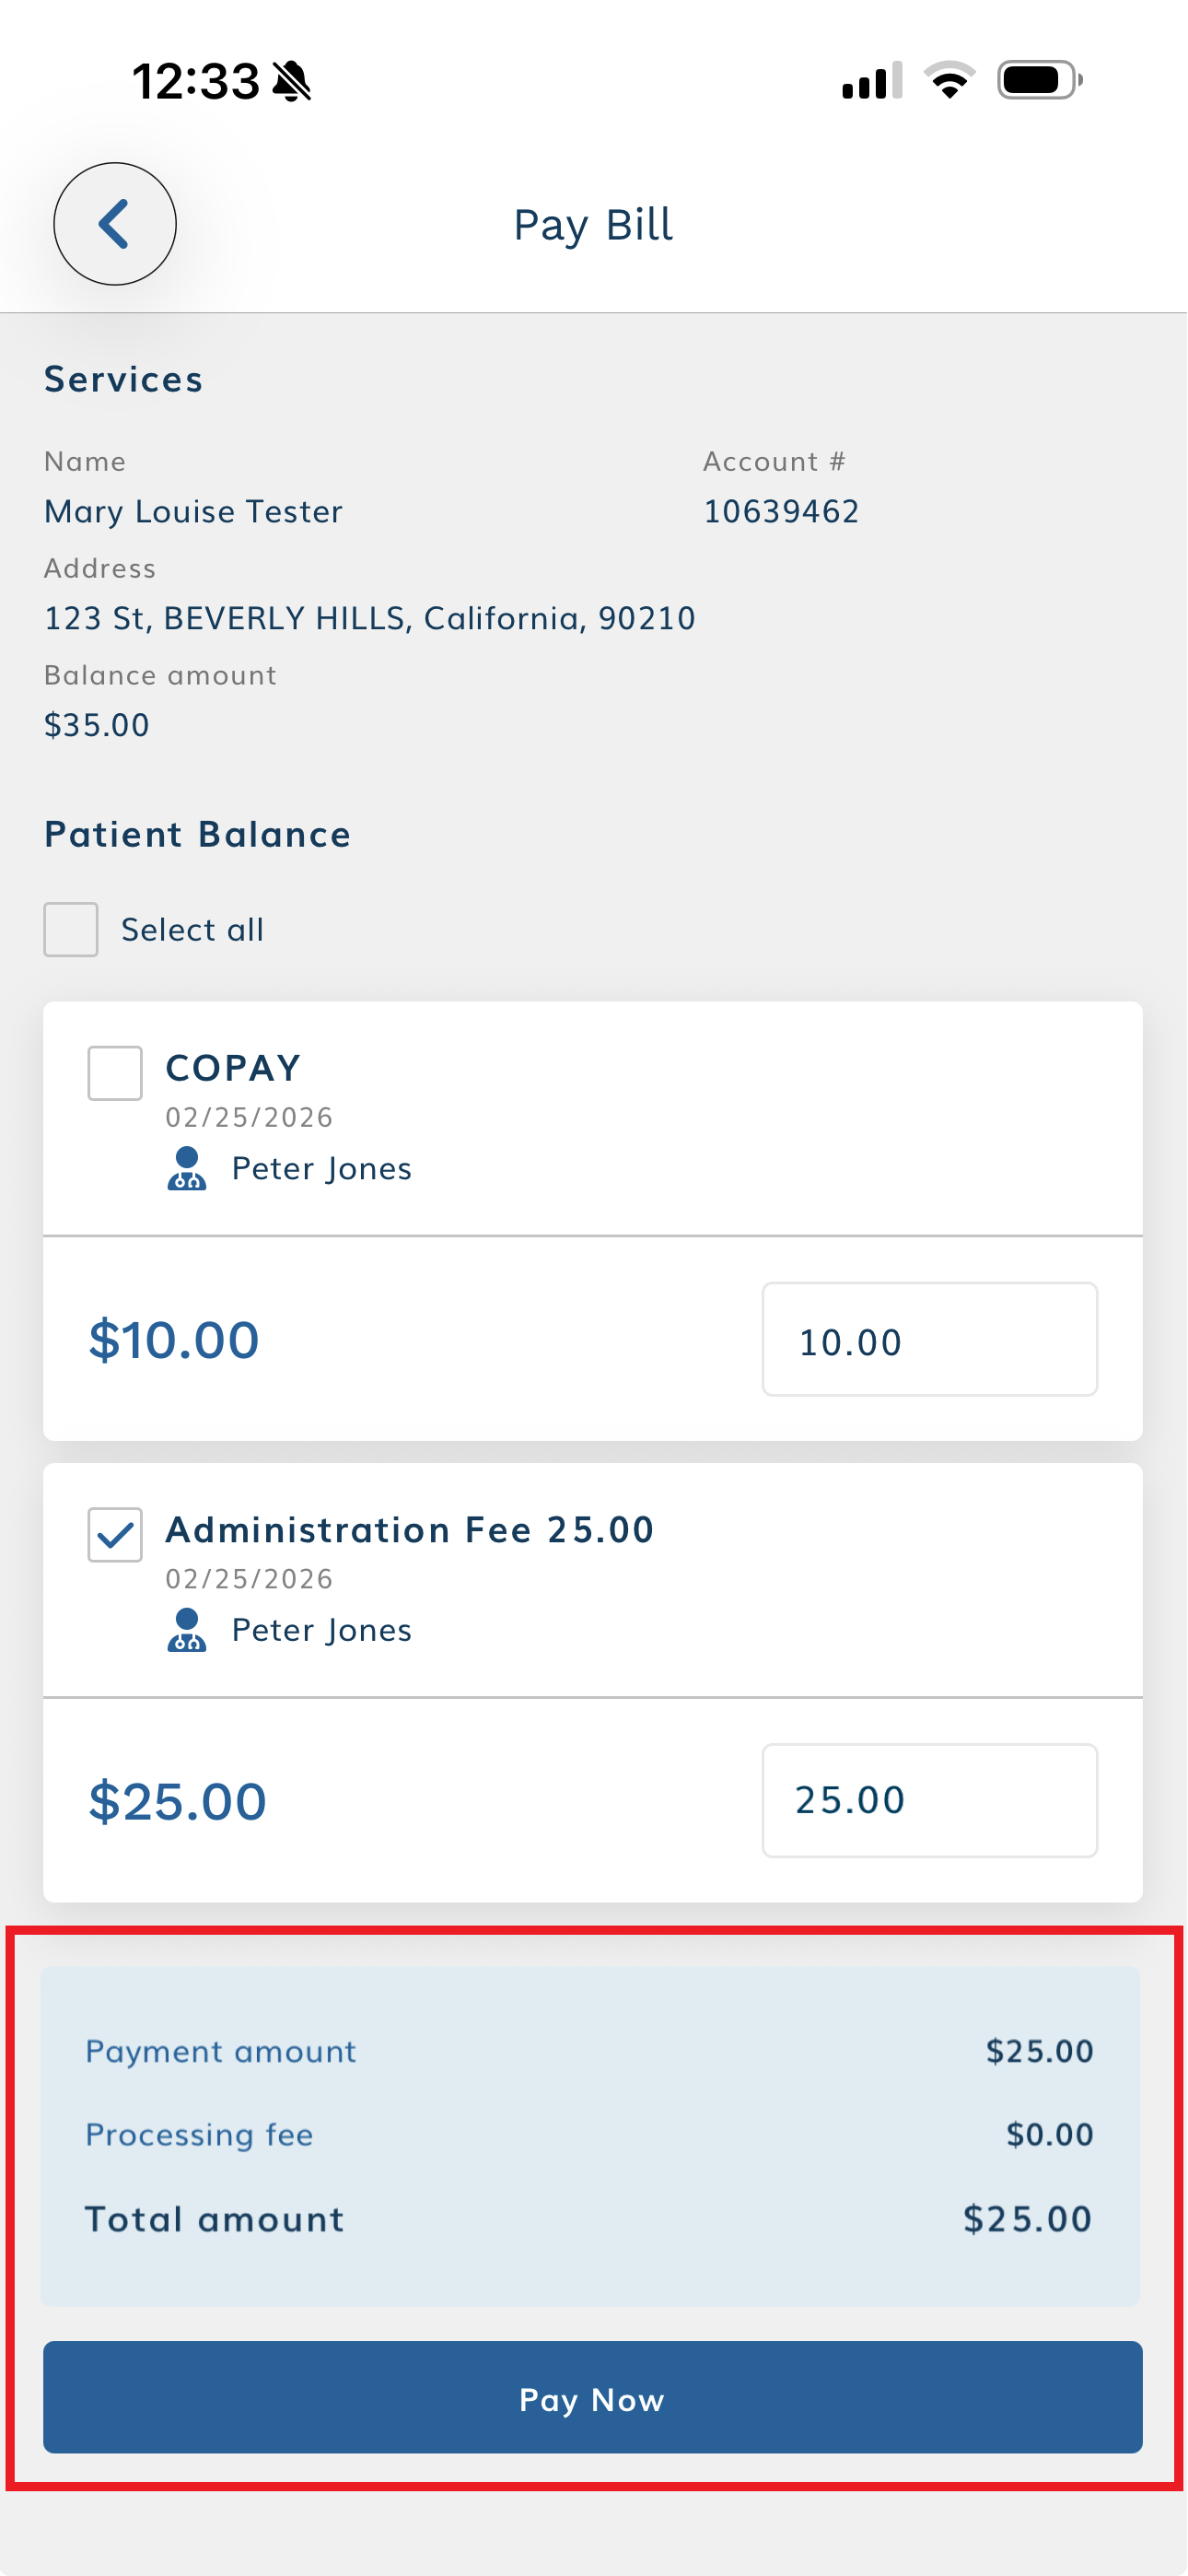The width and height of the screenshot is (1188, 2576).
Task: Tap the Pay Bill page title
Action: 593,225
